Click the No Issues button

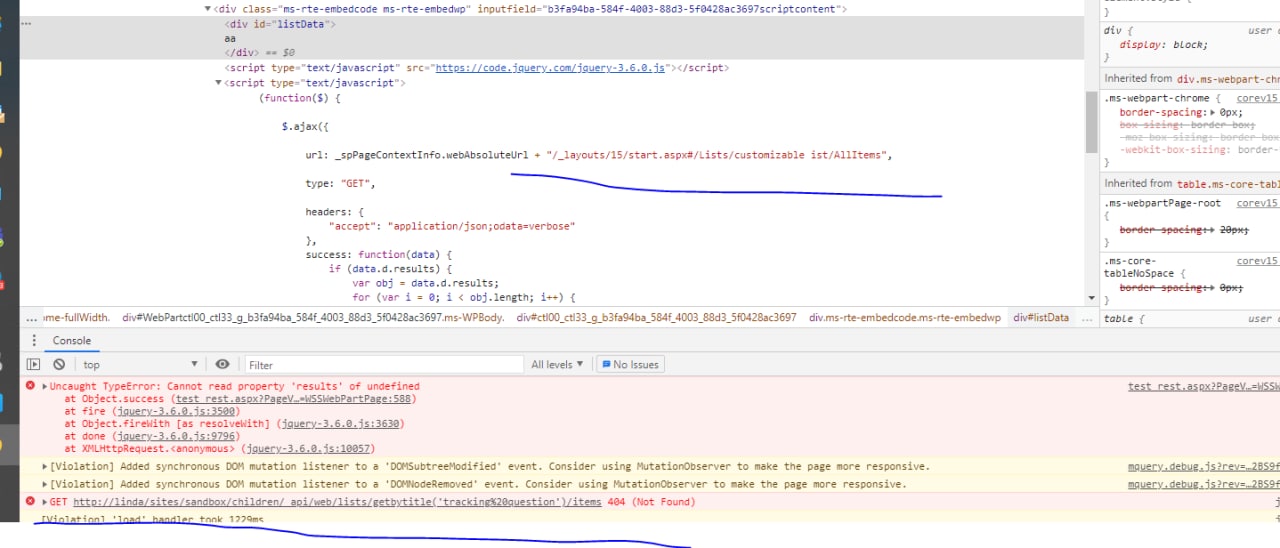[x=630, y=365]
